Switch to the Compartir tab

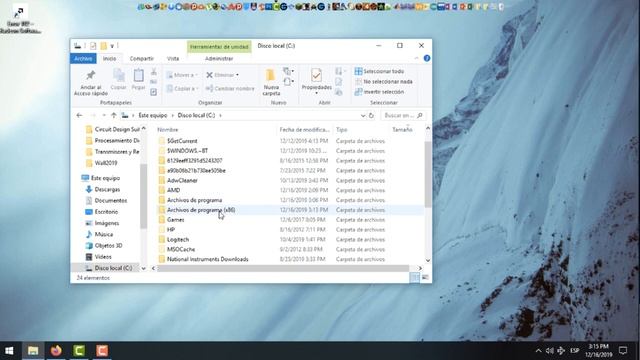[x=142, y=59]
